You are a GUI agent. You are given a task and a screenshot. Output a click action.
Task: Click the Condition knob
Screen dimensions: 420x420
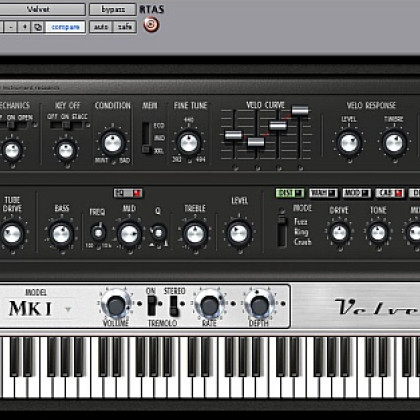pos(113,143)
